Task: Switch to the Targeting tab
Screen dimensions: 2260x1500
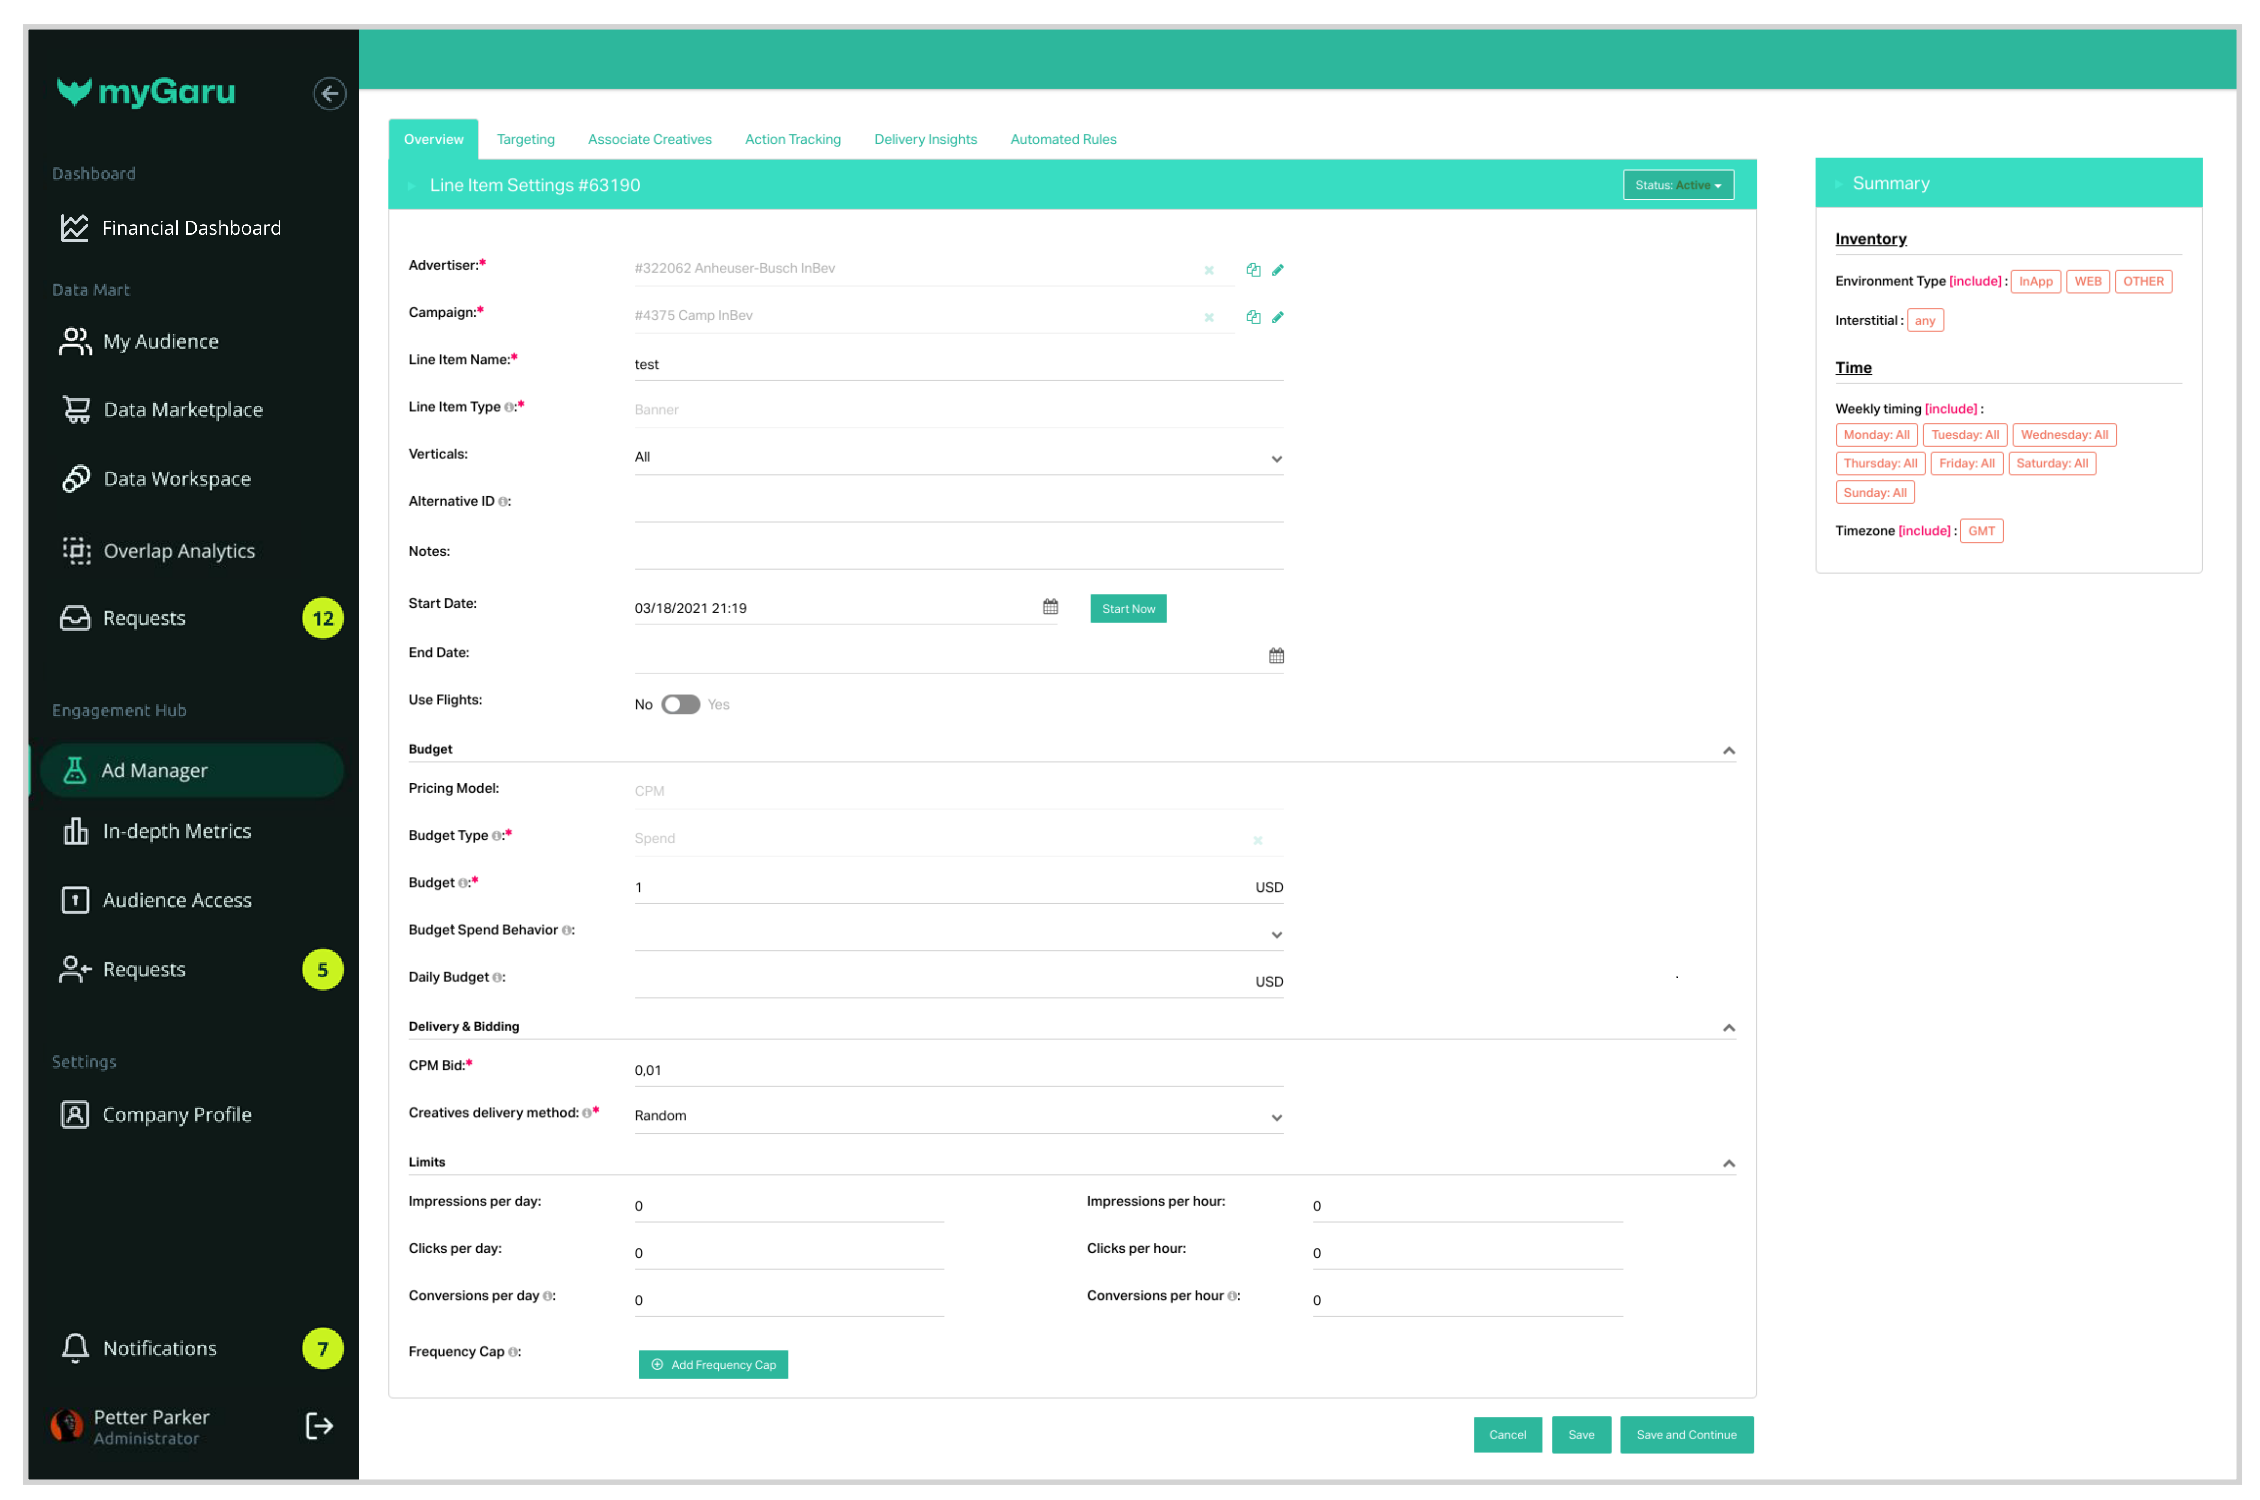Action: tap(525, 139)
